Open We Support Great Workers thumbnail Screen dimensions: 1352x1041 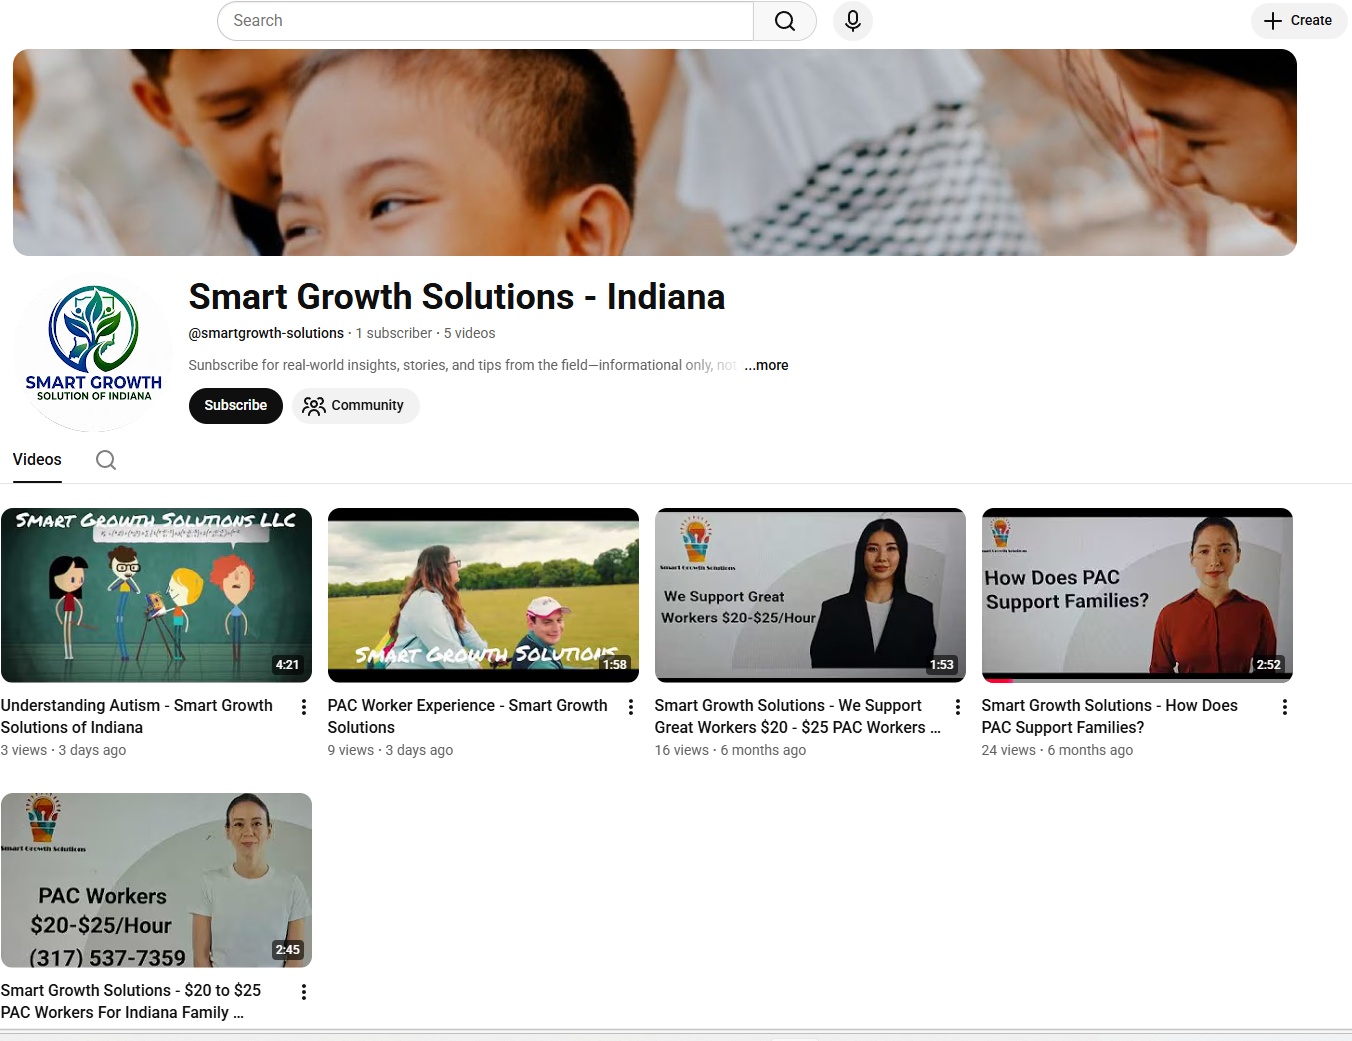(810, 595)
